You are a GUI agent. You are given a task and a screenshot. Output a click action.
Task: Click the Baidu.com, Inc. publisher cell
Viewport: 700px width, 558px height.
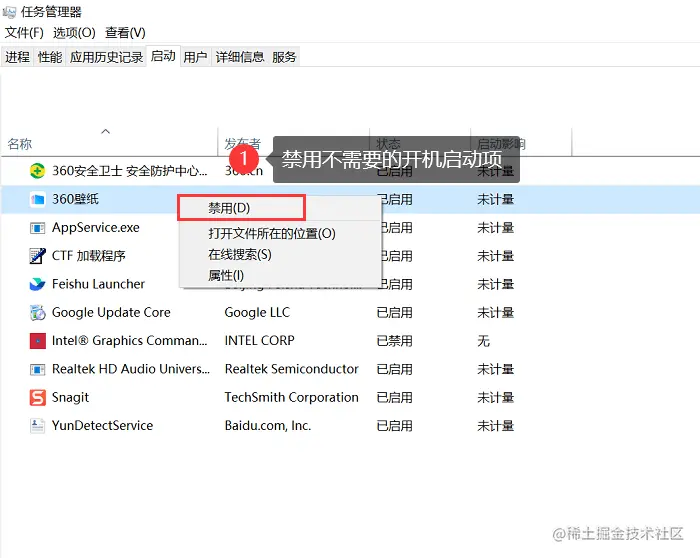click(x=268, y=425)
